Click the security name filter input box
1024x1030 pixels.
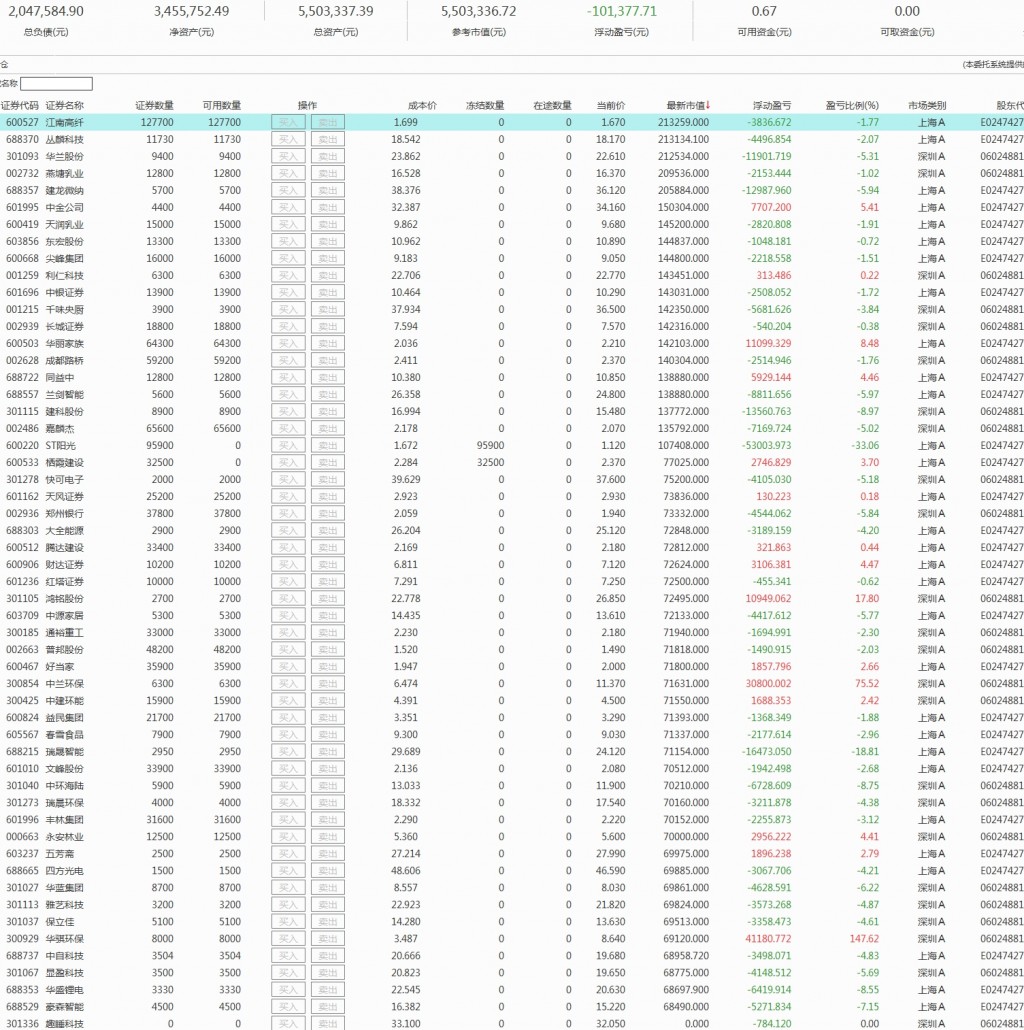(56, 83)
